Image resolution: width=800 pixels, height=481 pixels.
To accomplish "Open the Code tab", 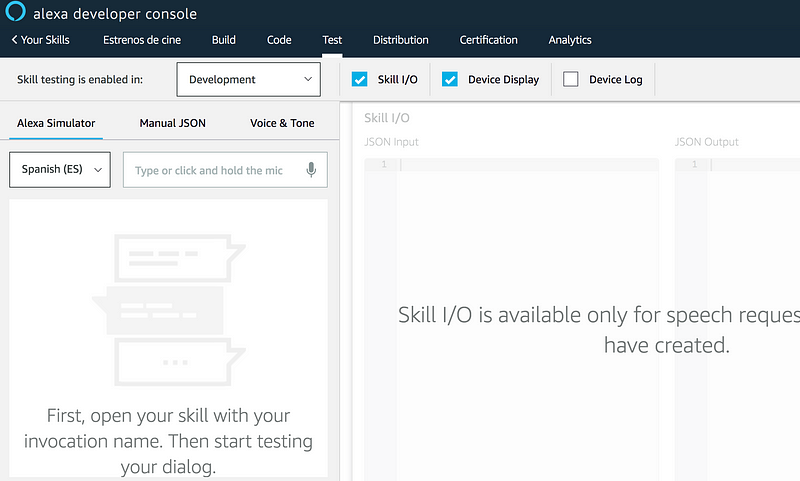I will click(x=279, y=40).
